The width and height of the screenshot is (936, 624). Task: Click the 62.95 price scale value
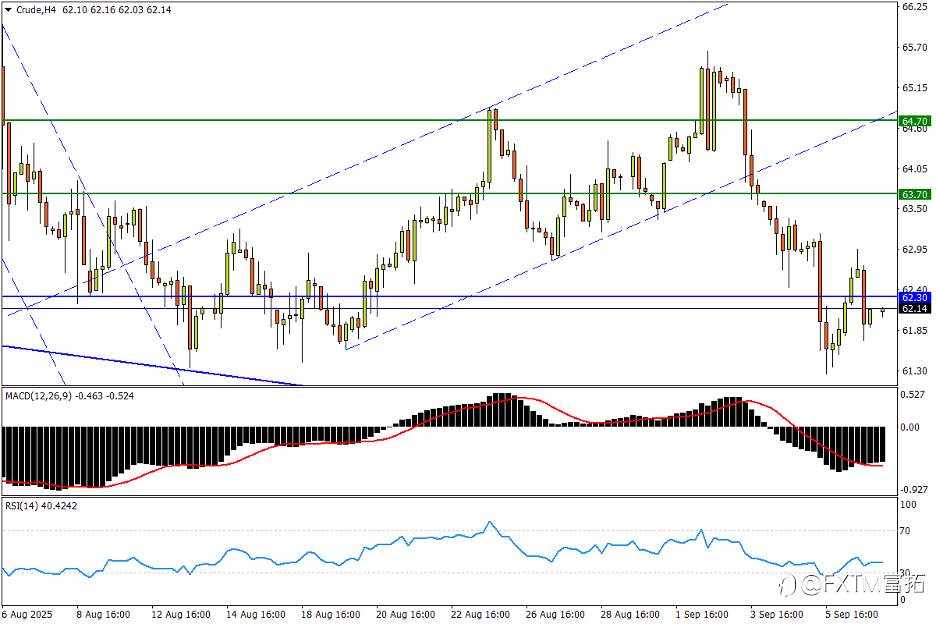tap(915, 249)
